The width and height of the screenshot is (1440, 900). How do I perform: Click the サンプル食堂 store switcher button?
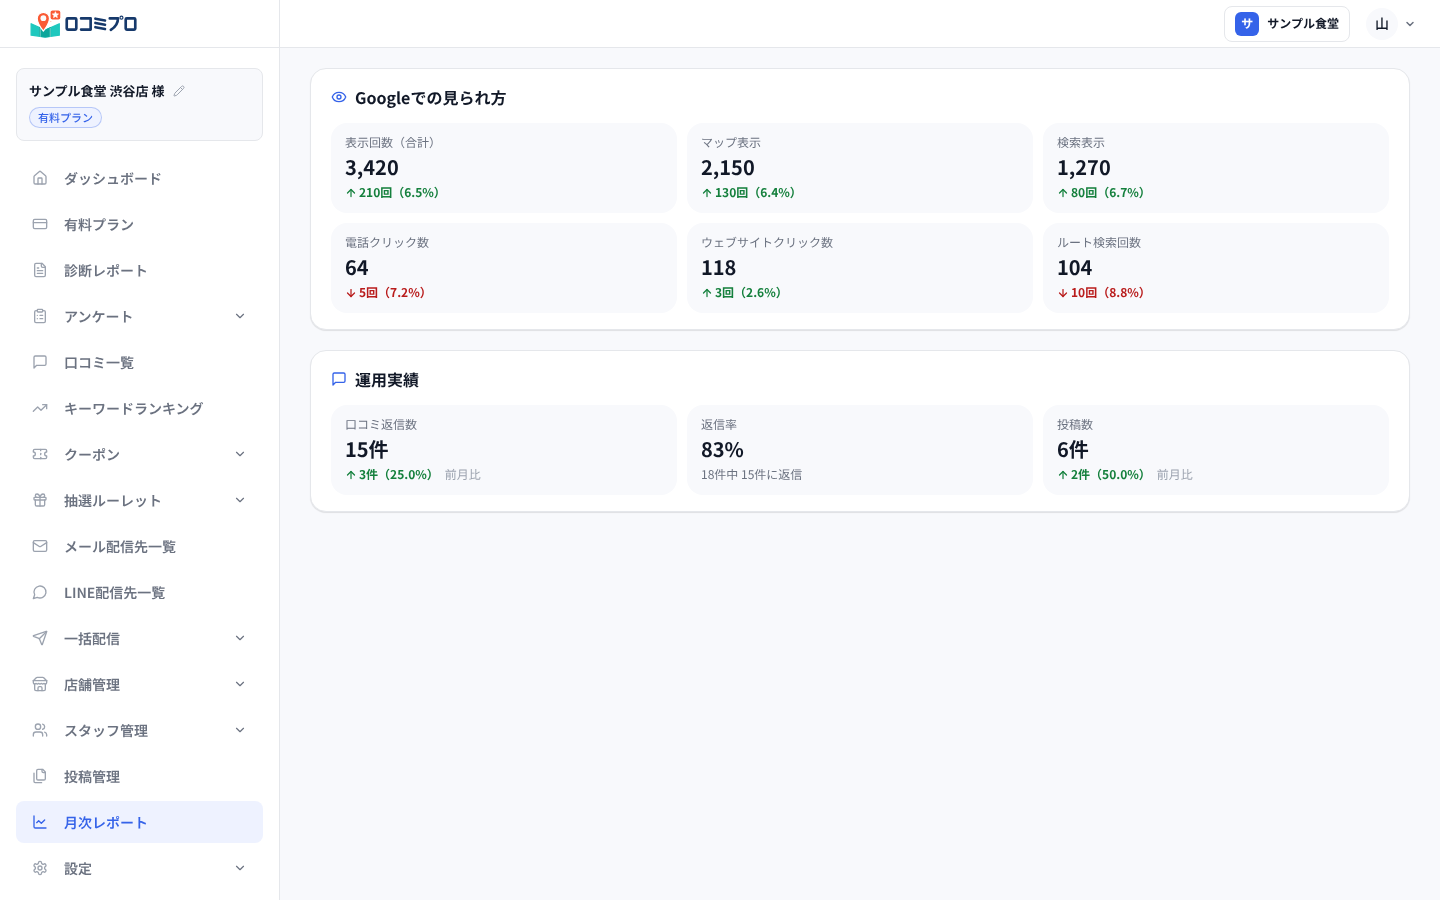click(x=1287, y=24)
